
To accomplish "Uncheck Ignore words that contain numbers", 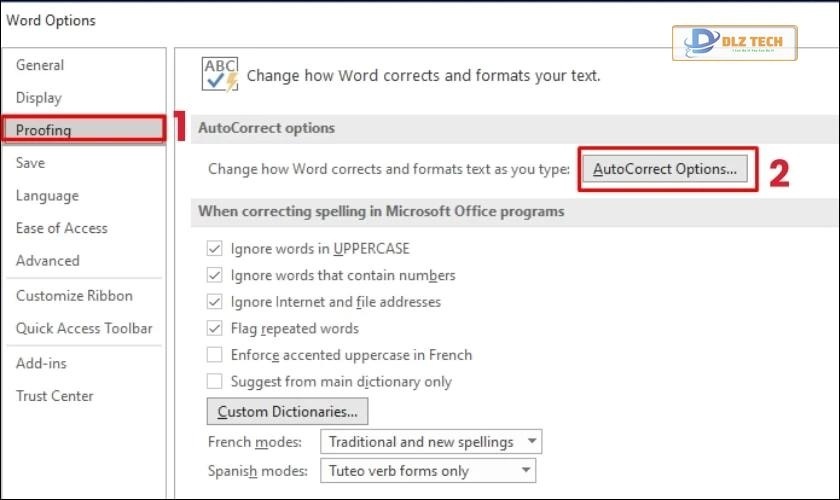I will tap(214, 275).
